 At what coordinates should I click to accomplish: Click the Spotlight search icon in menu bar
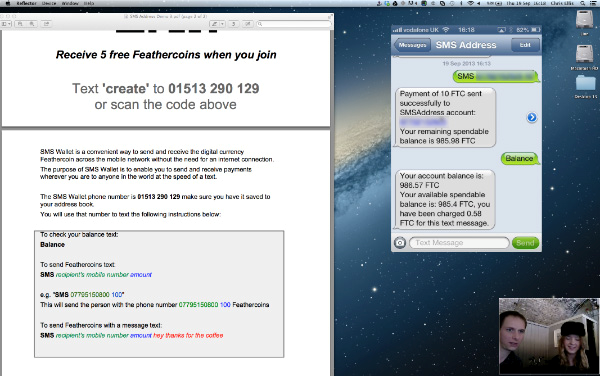click(582, 3)
